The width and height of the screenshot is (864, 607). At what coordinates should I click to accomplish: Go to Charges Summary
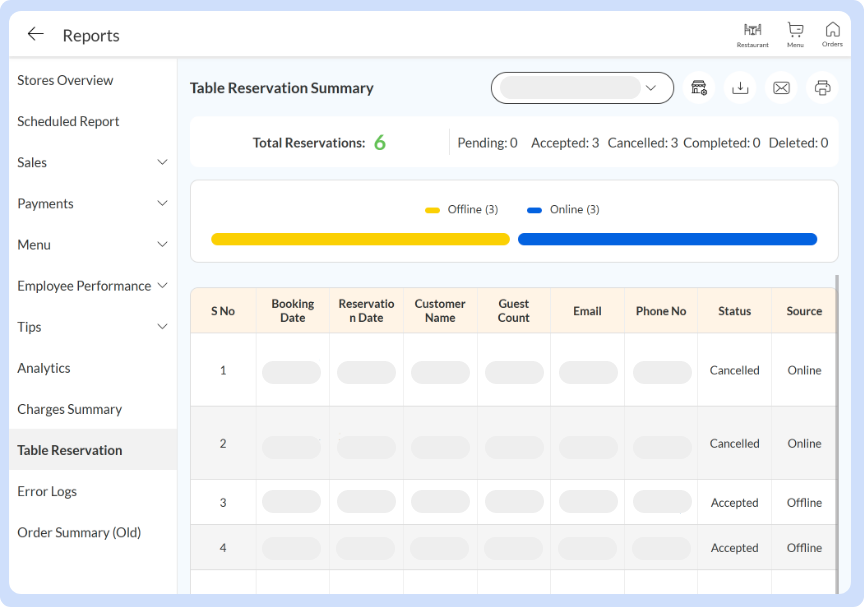coord(69,409)
